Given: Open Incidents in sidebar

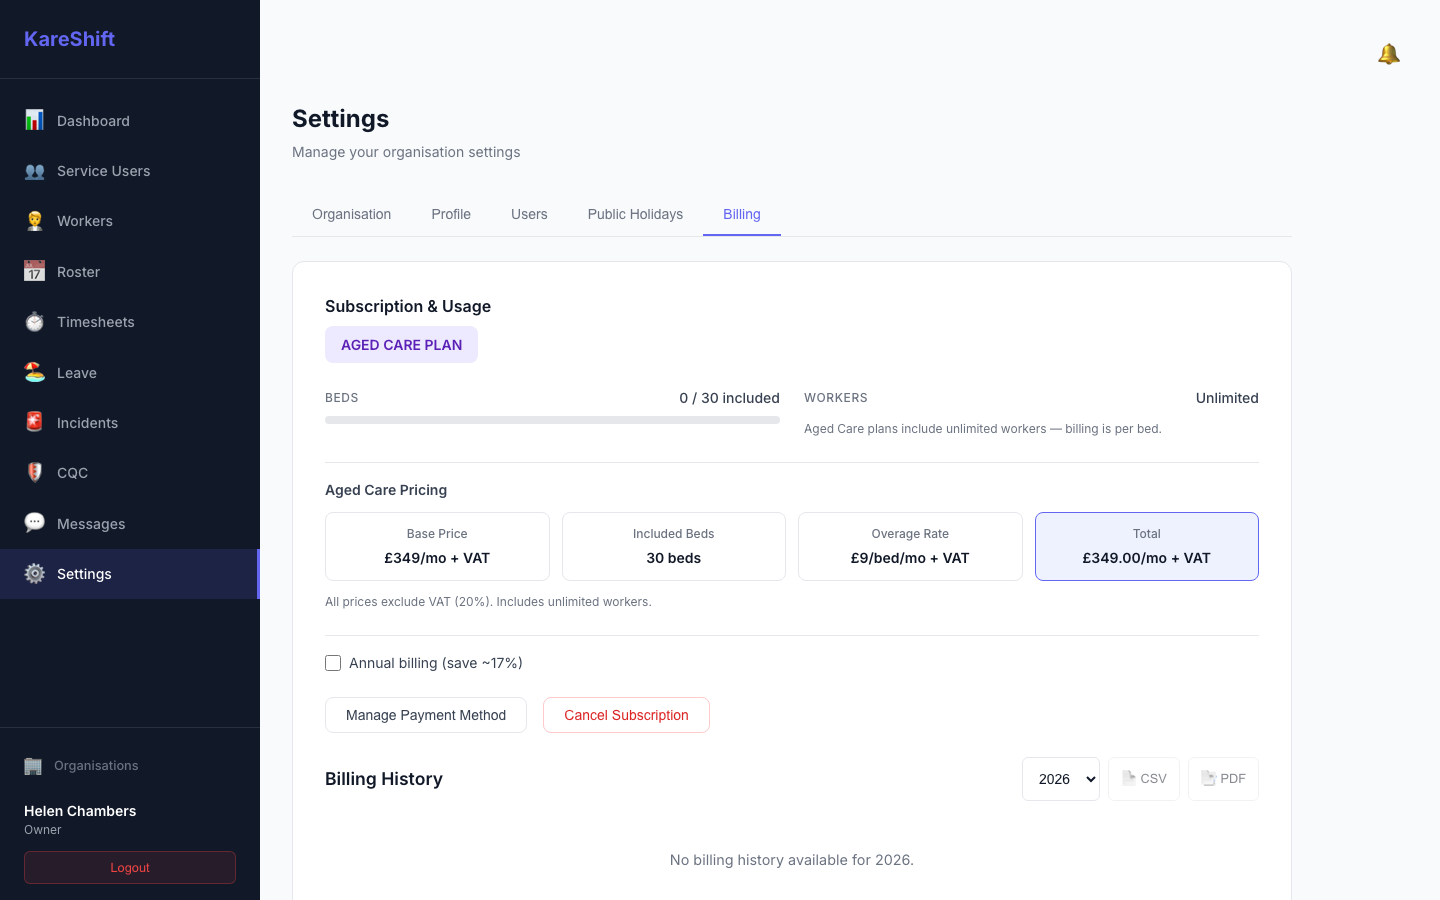Looking at the screenshot, I should coord(130,422).
